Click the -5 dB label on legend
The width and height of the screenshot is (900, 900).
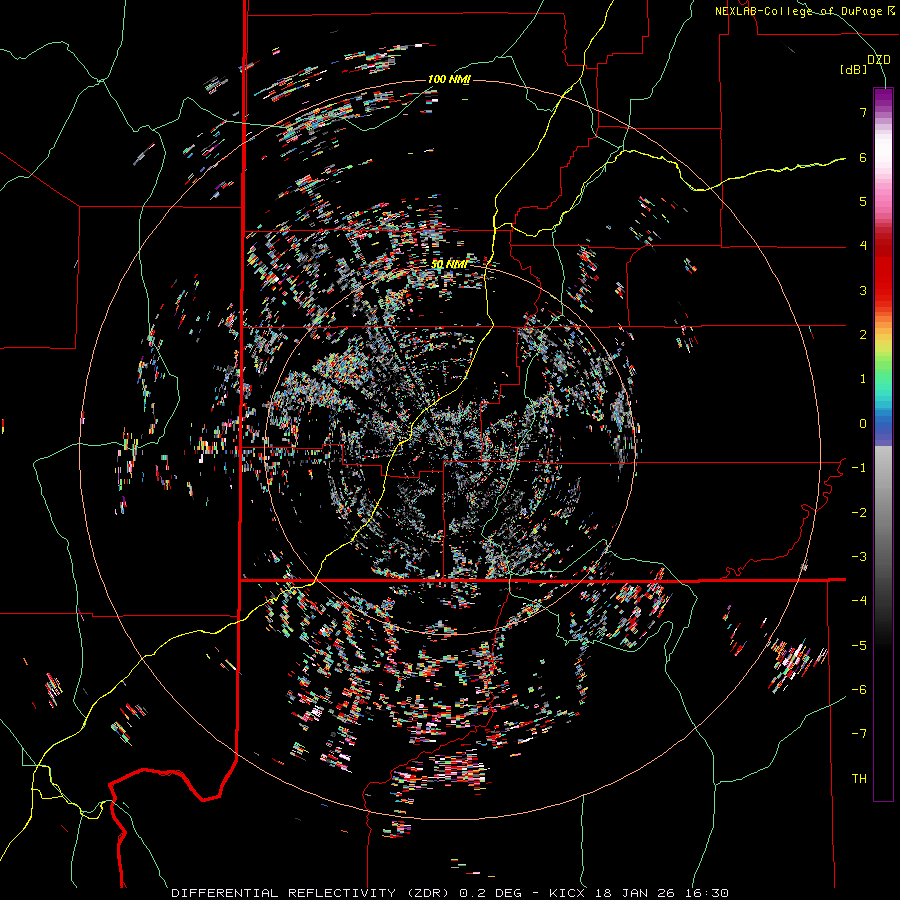coord(859,646)
